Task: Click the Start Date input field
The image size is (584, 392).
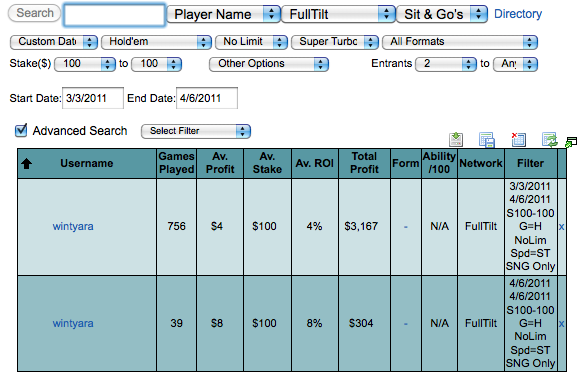Action: 93,98
